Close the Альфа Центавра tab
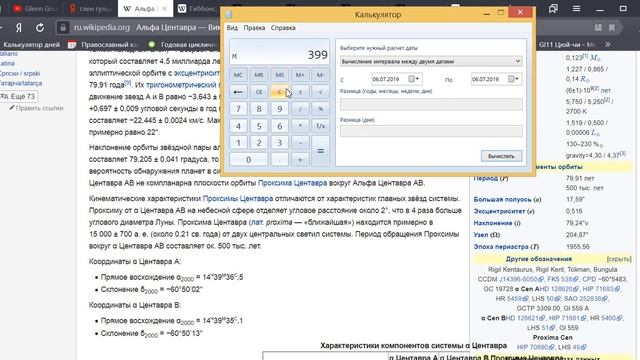Screen dimensions: 640x360 [x=164, y=9]
